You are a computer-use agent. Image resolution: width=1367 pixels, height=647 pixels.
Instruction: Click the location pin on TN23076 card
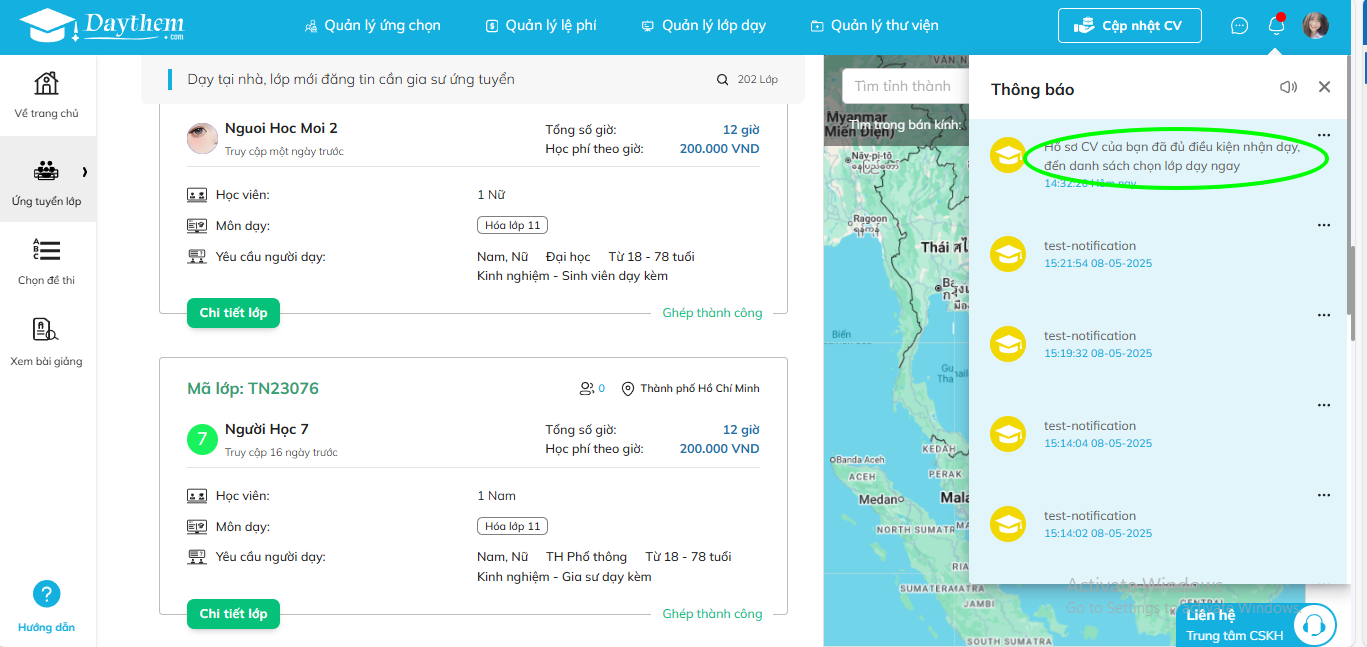[x=628, y=388]
